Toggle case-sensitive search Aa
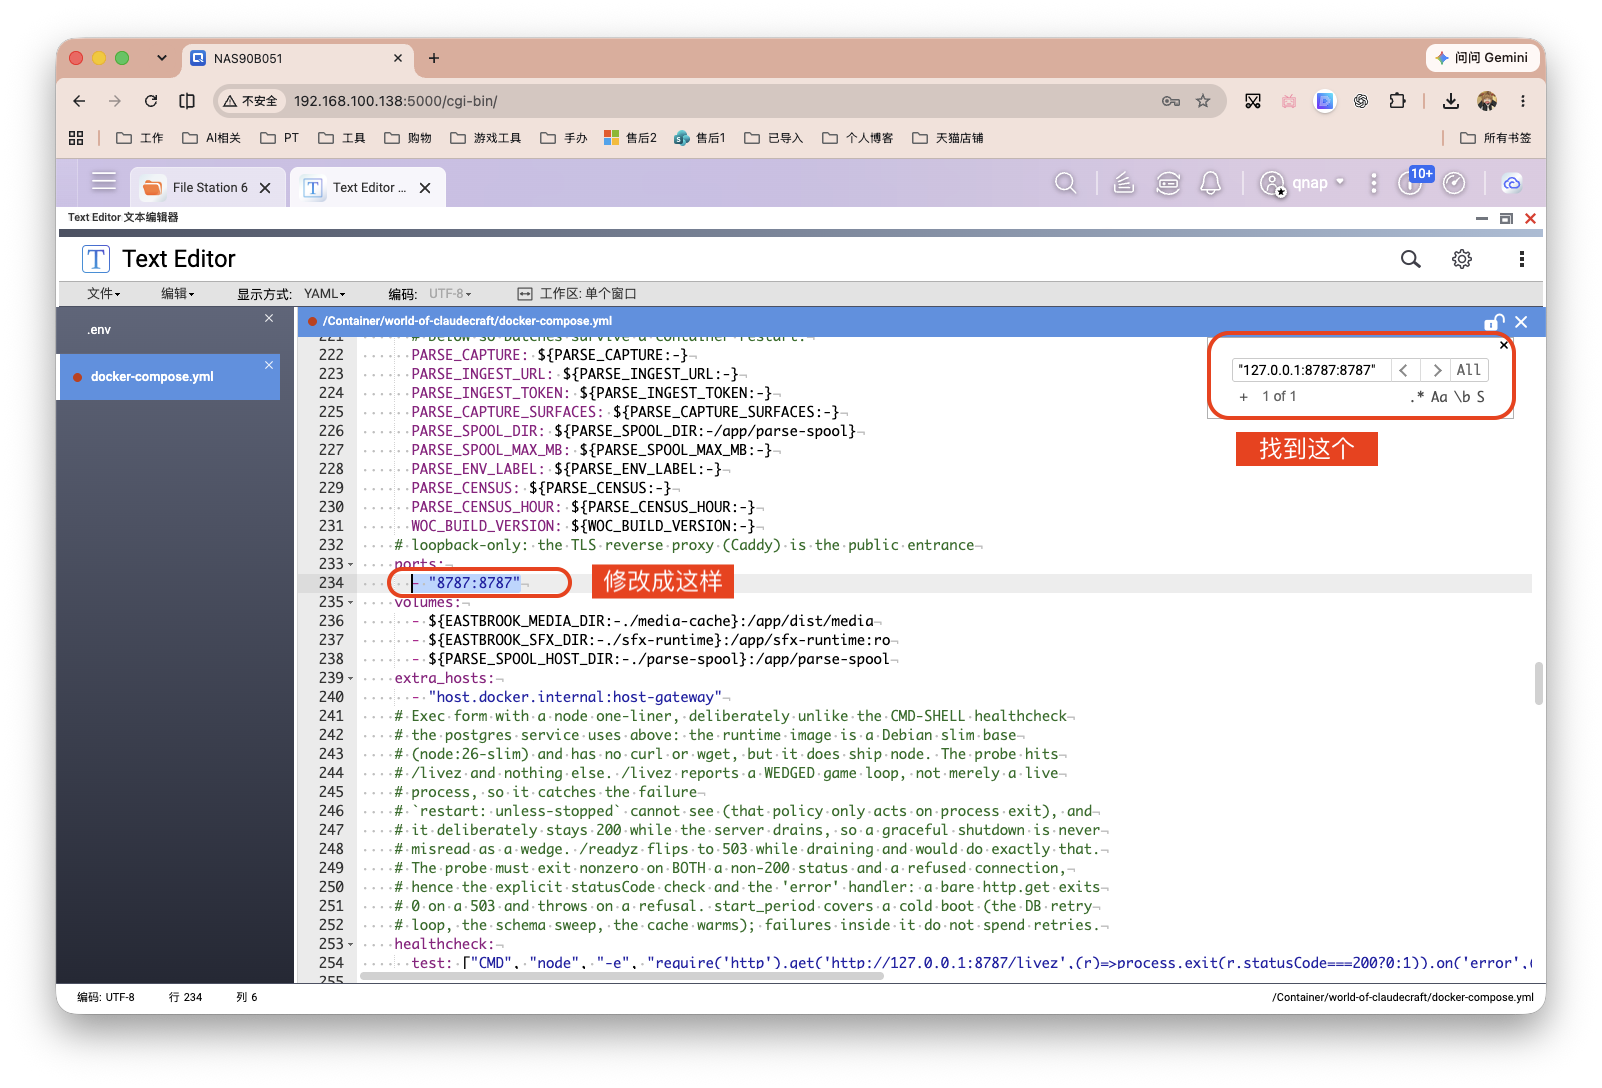This screenshot has height=1088, width=1602. [1439, 397]
